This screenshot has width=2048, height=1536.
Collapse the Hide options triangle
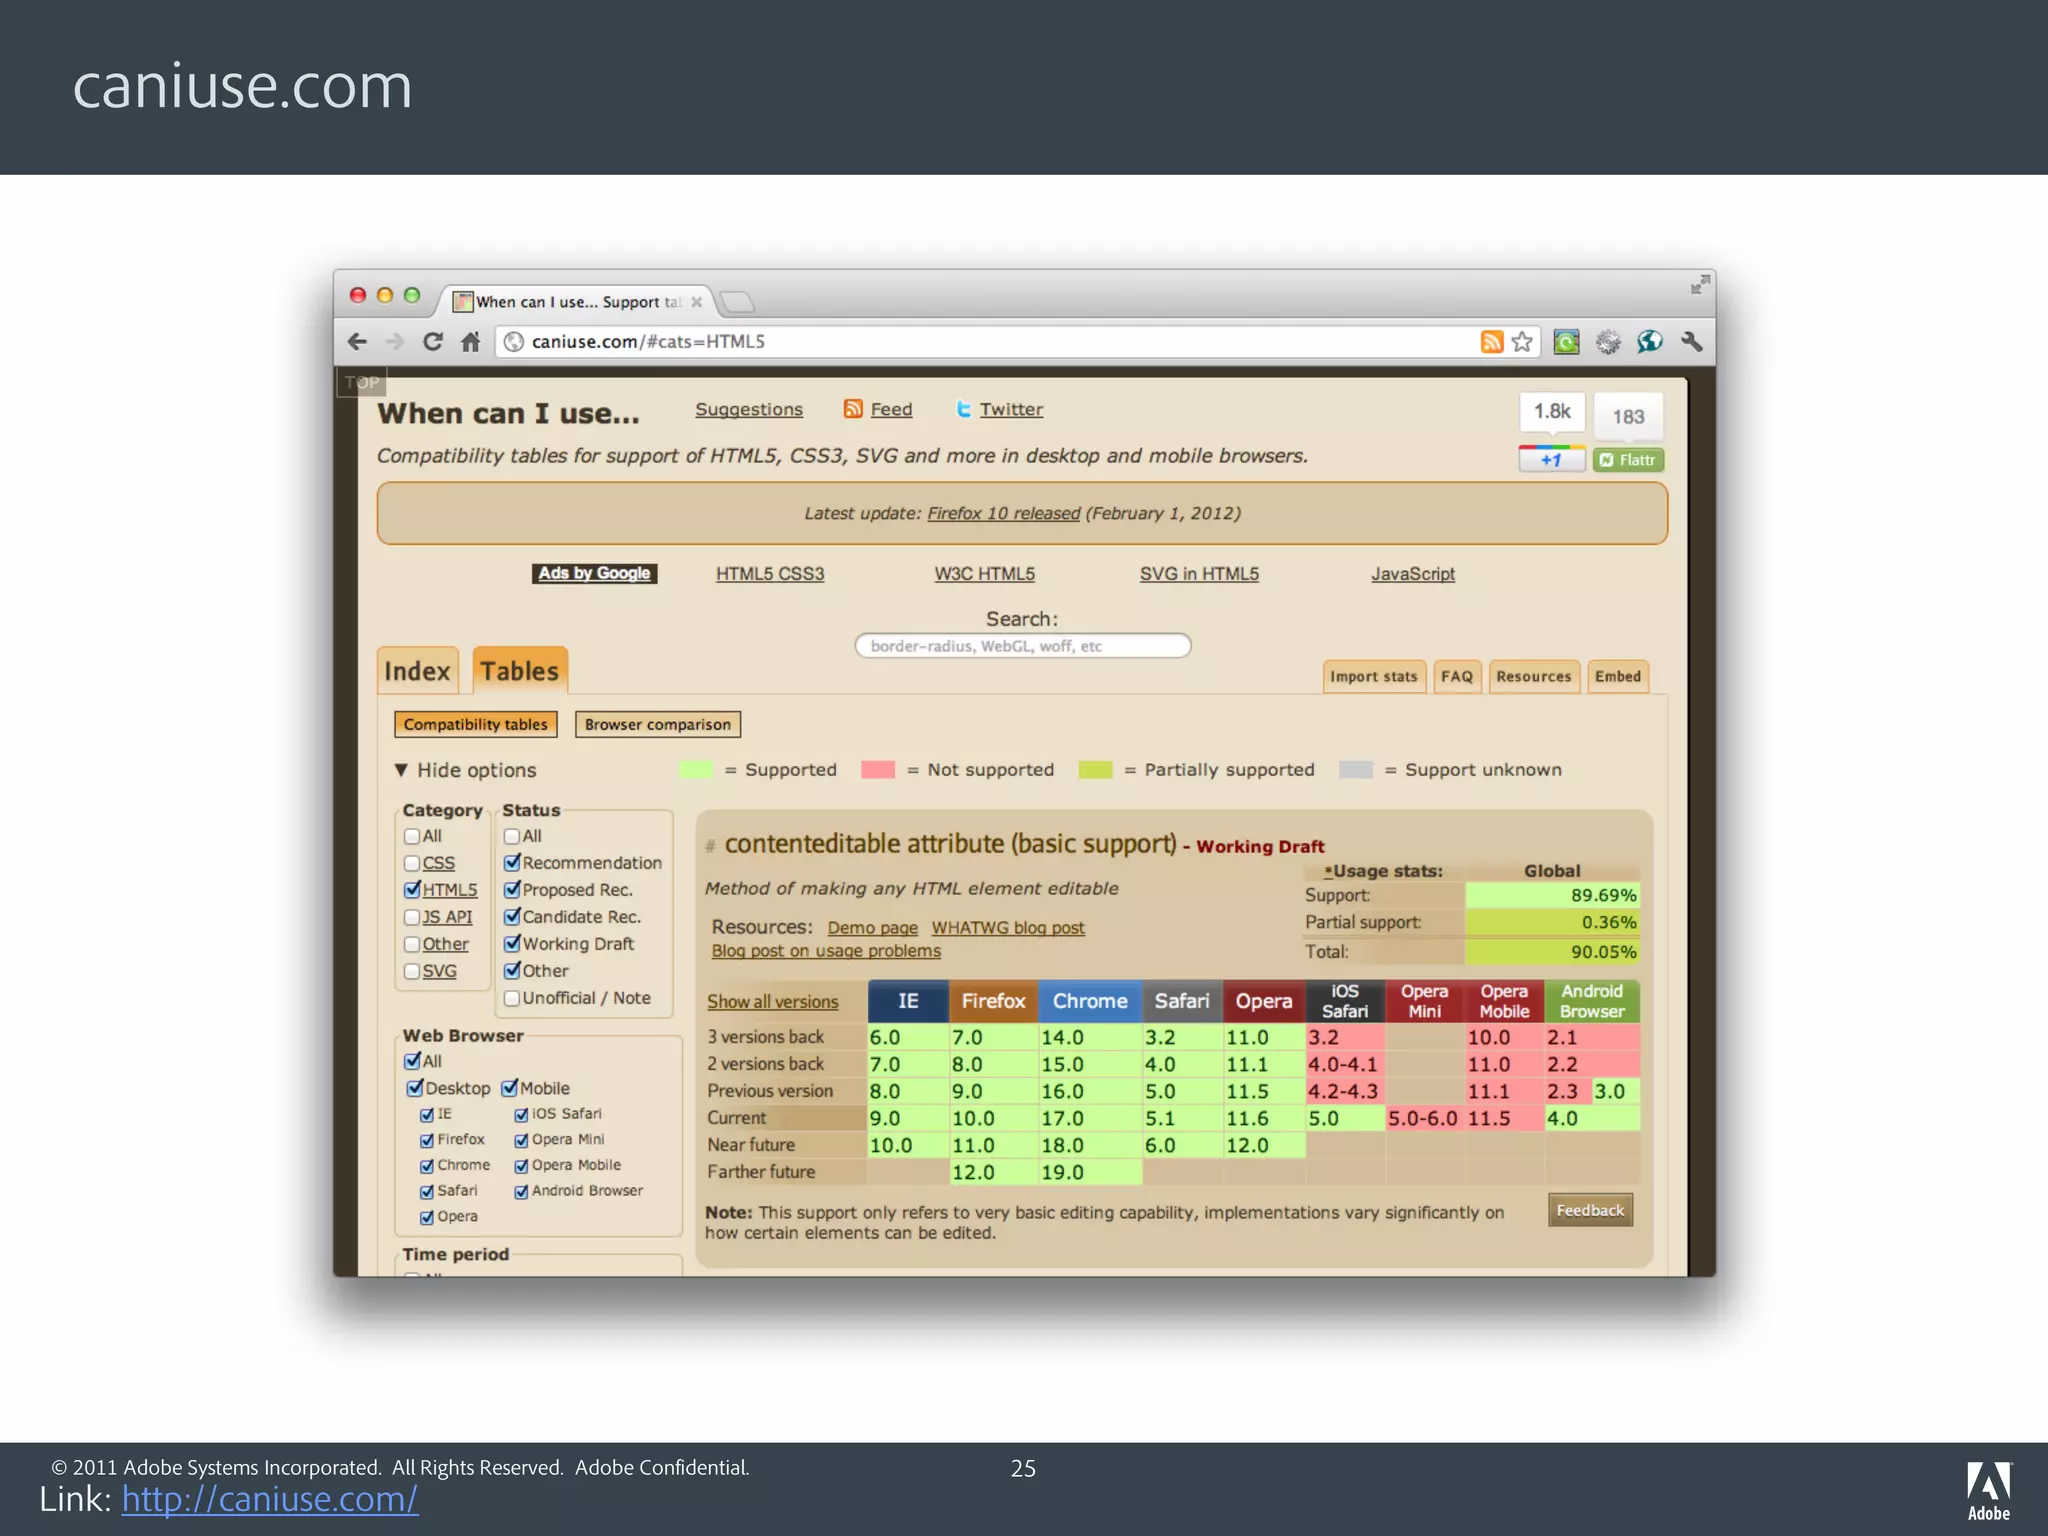[x=401, y=770]
